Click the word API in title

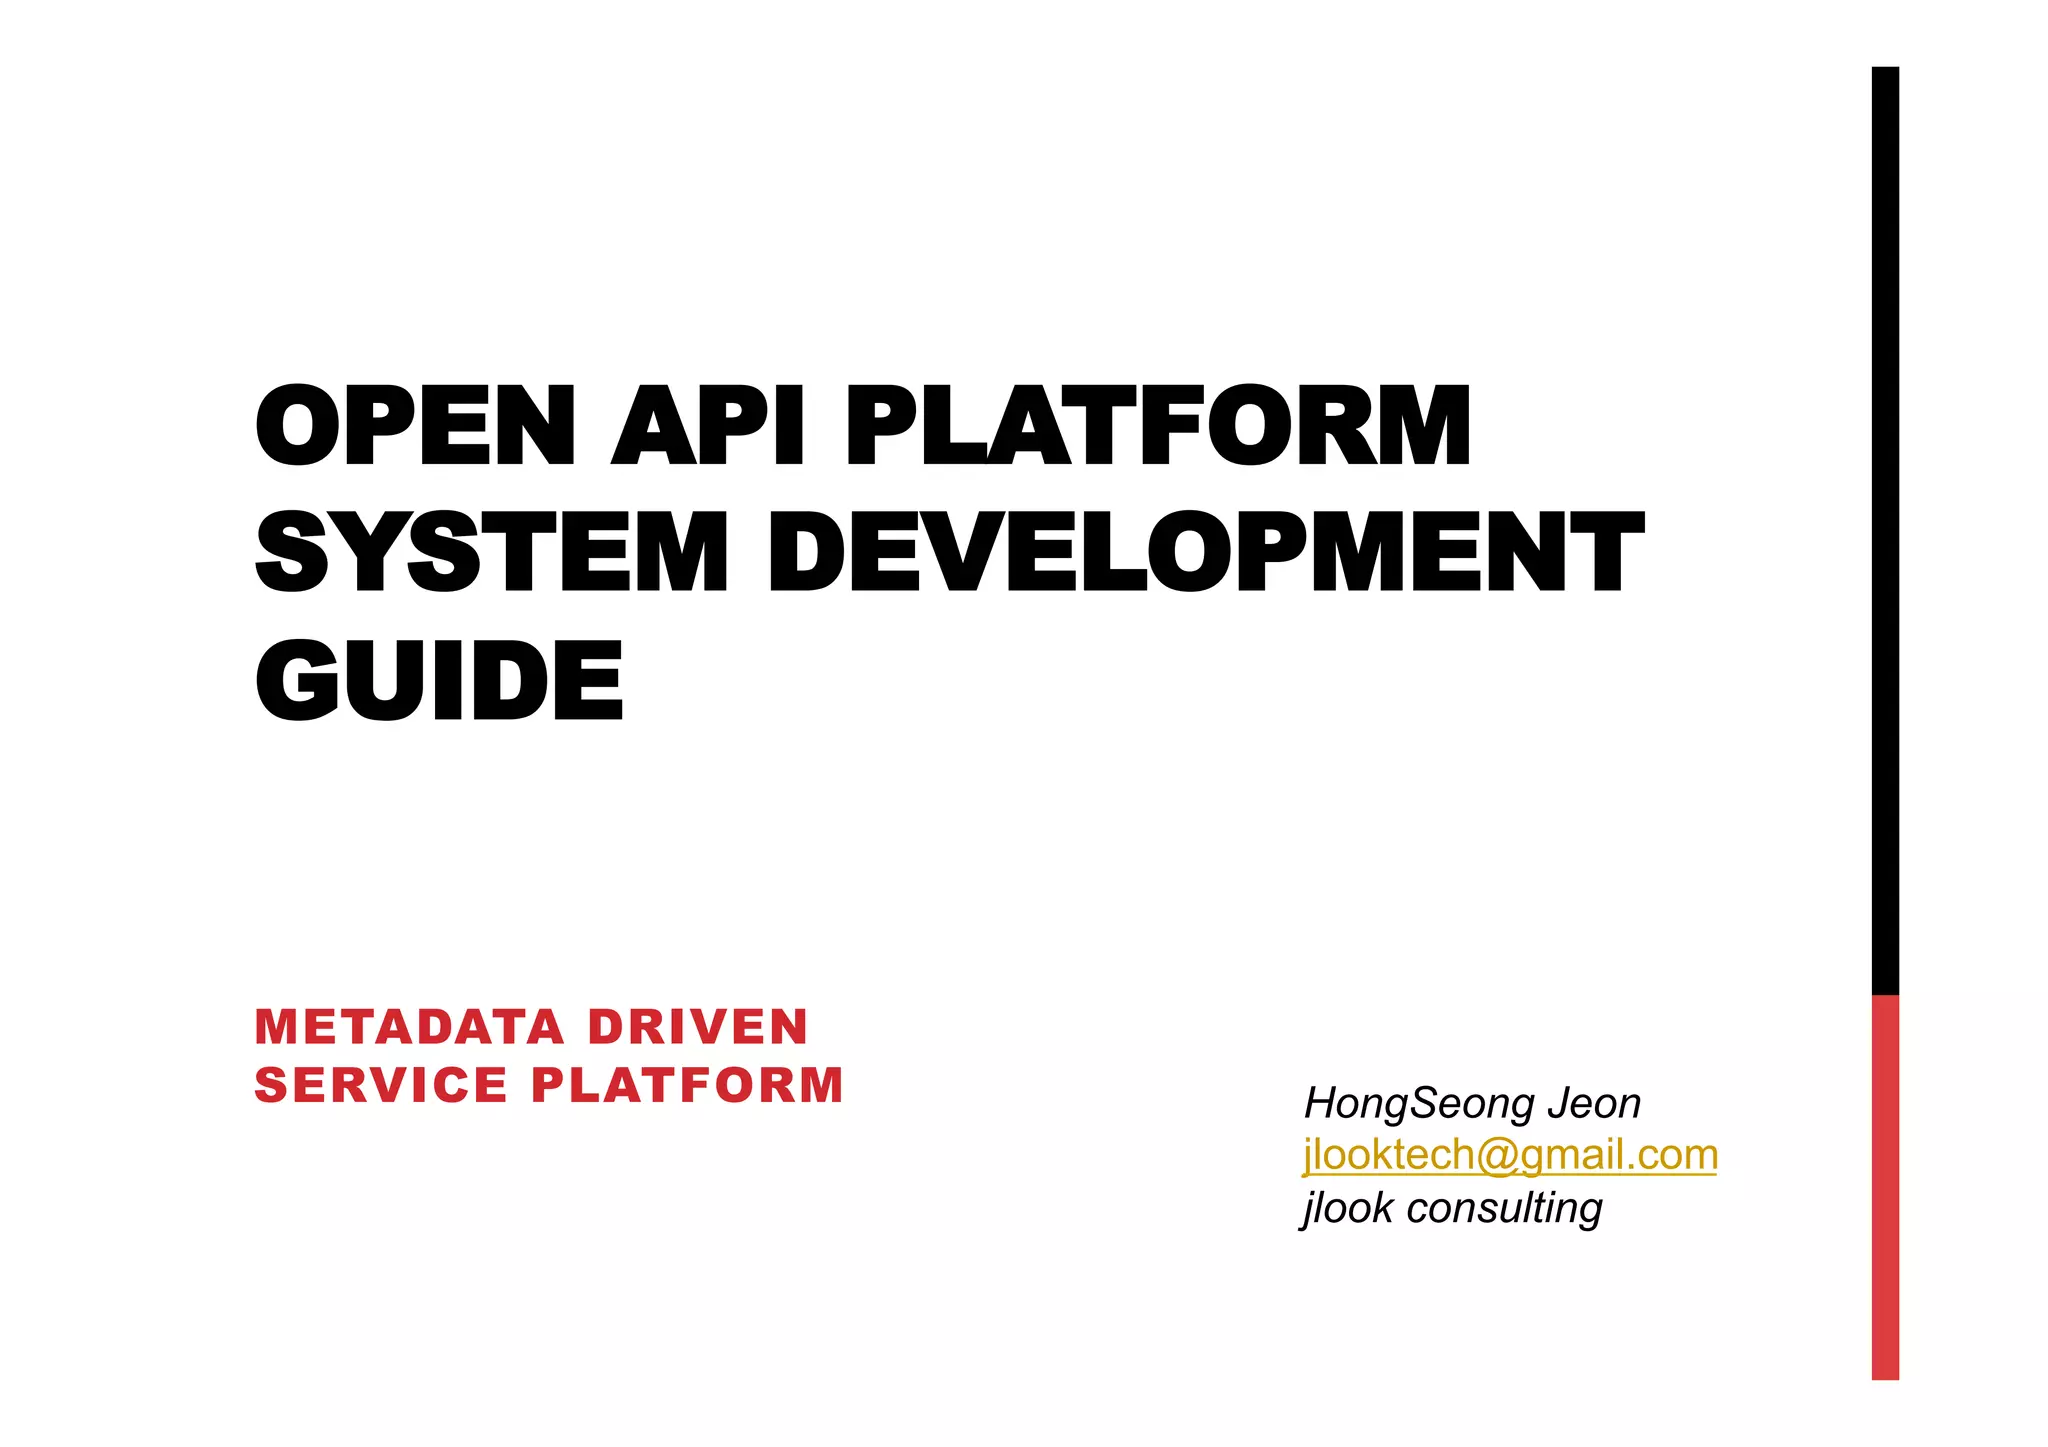coord(707,426)
